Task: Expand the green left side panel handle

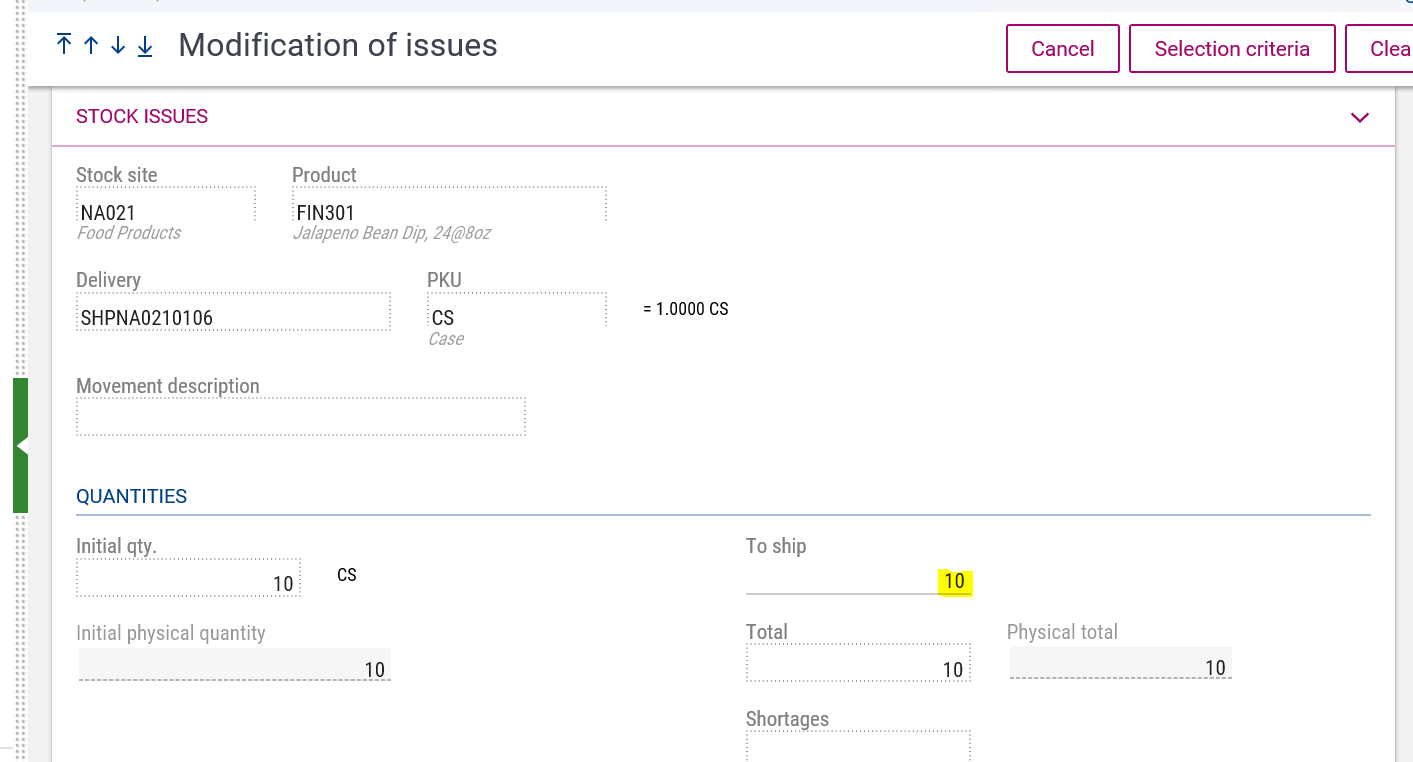Action: pyautogui.click(x=20, y=445)
